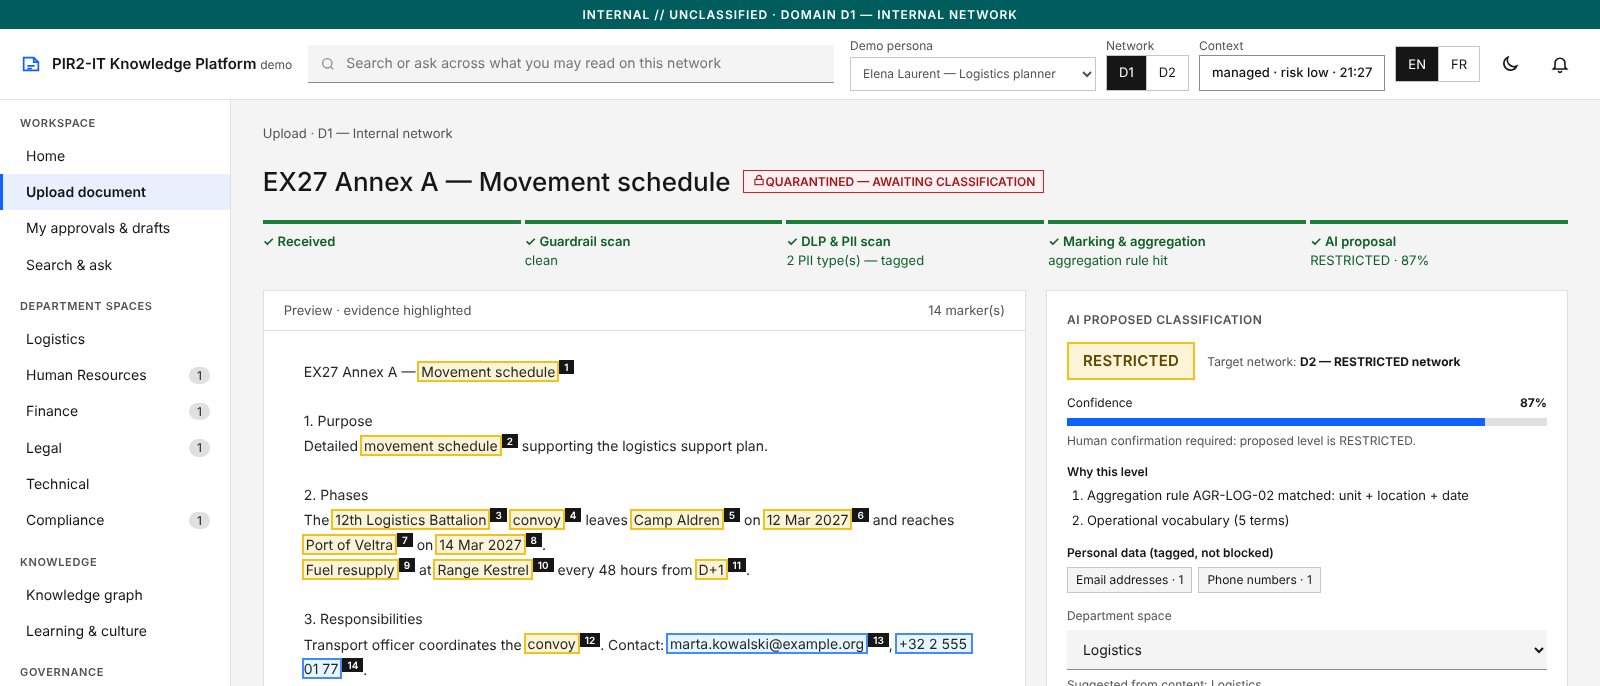The height and width of the screenshot is (686, 1600).
Task: Go to Search & ask
Action: pos(115,265)
